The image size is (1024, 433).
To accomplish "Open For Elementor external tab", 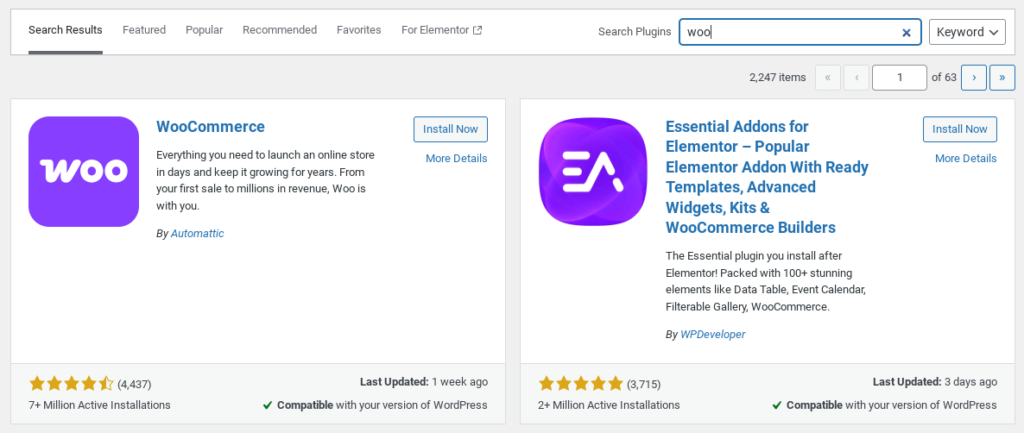I will click(441, 30).
